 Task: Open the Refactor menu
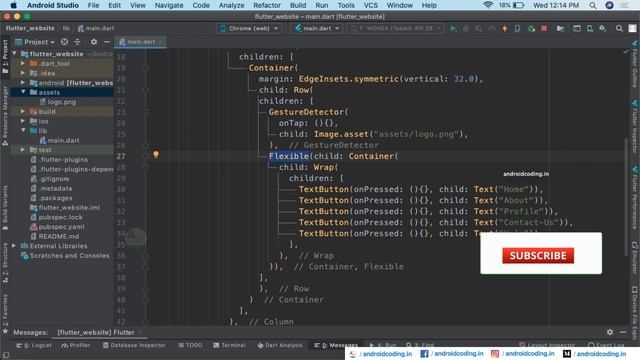point(267,5)
